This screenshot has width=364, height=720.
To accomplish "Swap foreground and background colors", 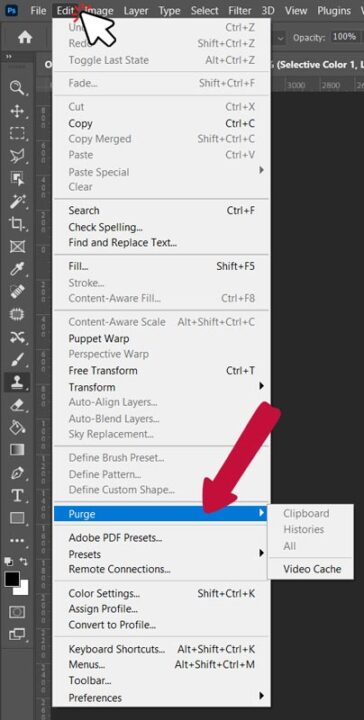I will point(24,561).
